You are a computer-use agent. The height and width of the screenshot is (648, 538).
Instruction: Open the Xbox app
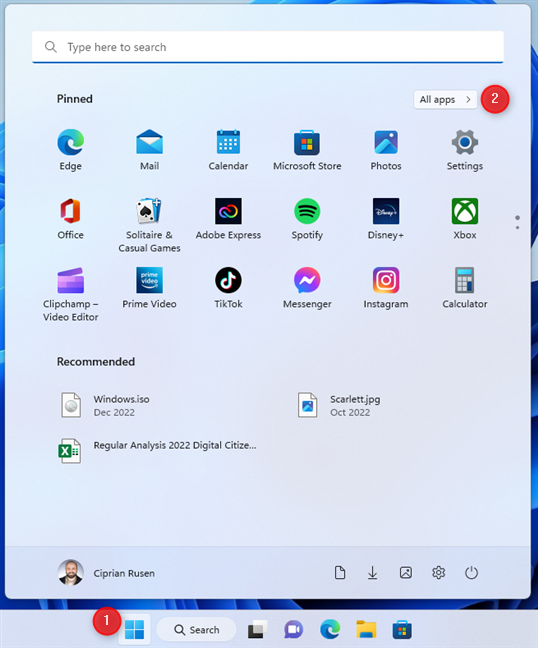coord(465,219)
